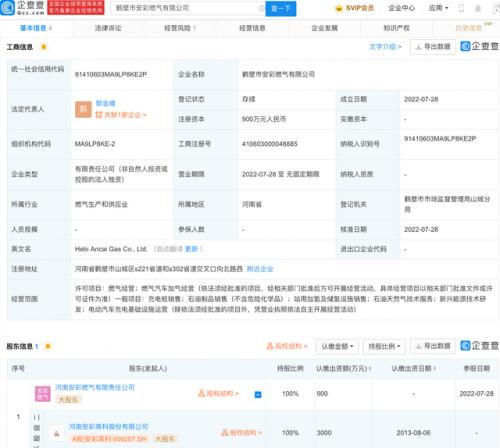Image resolution: width=500 pixels, height=448 pixels.
Task: Select 成立日期 value 2022-07-28
Action: [421, 99]
